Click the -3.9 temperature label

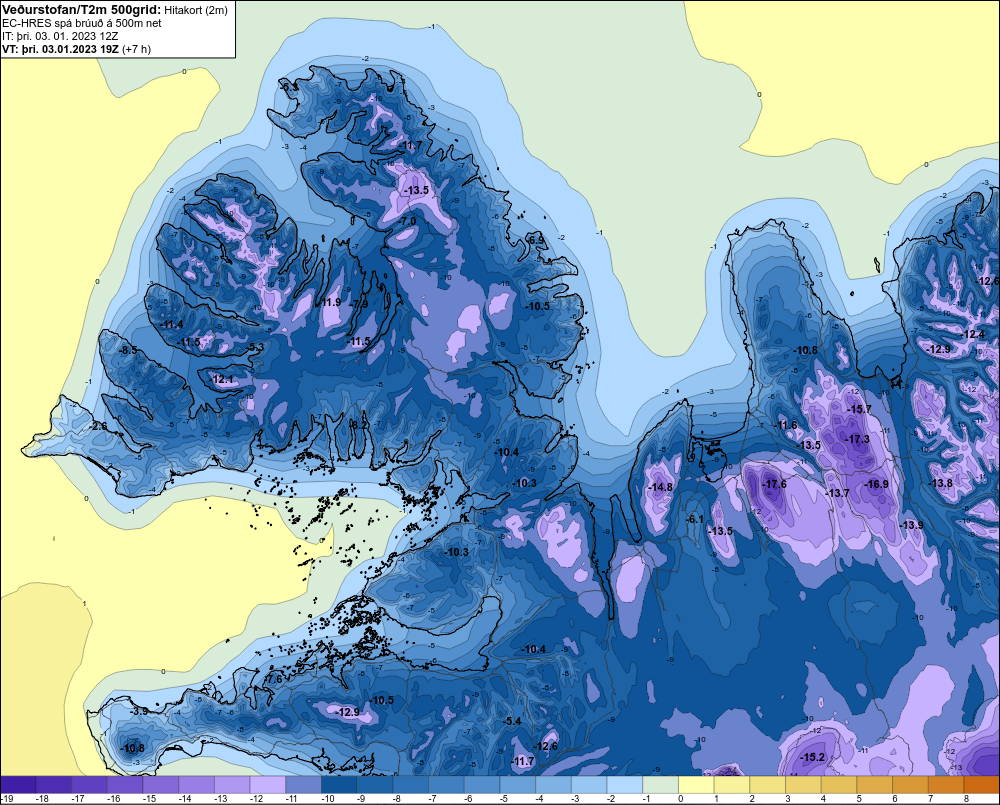[x=139, y=711]
